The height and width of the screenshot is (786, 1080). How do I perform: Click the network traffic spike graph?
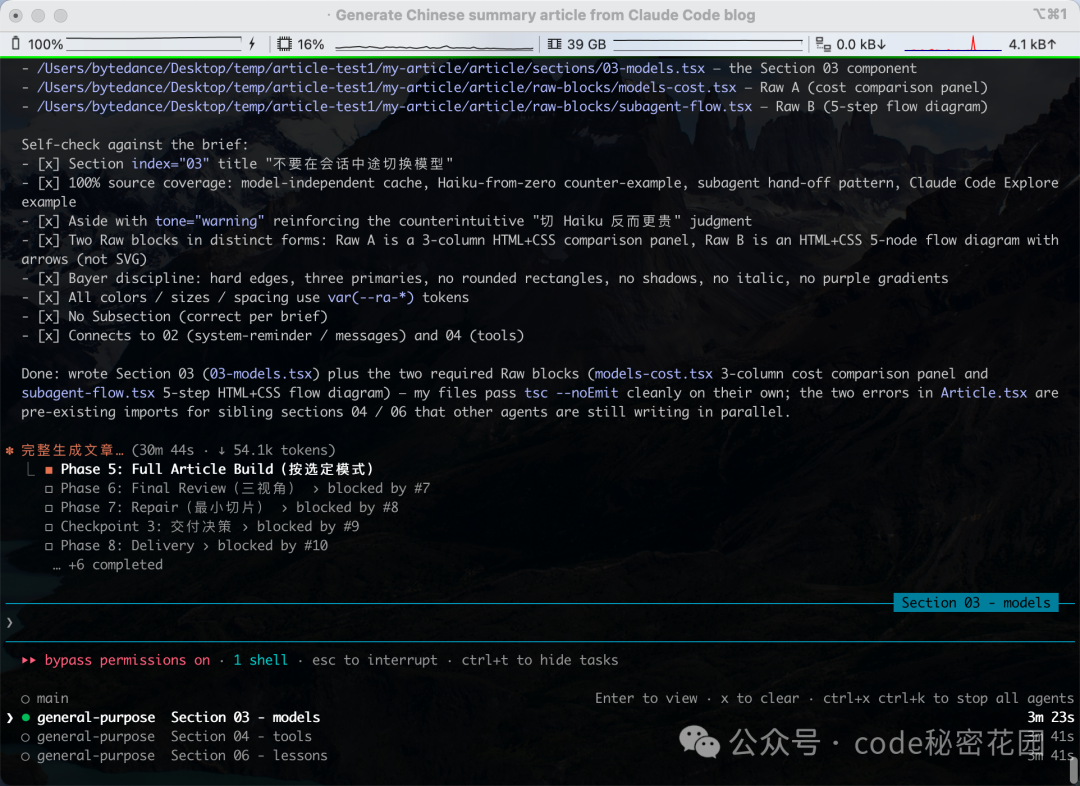[953, 44]
